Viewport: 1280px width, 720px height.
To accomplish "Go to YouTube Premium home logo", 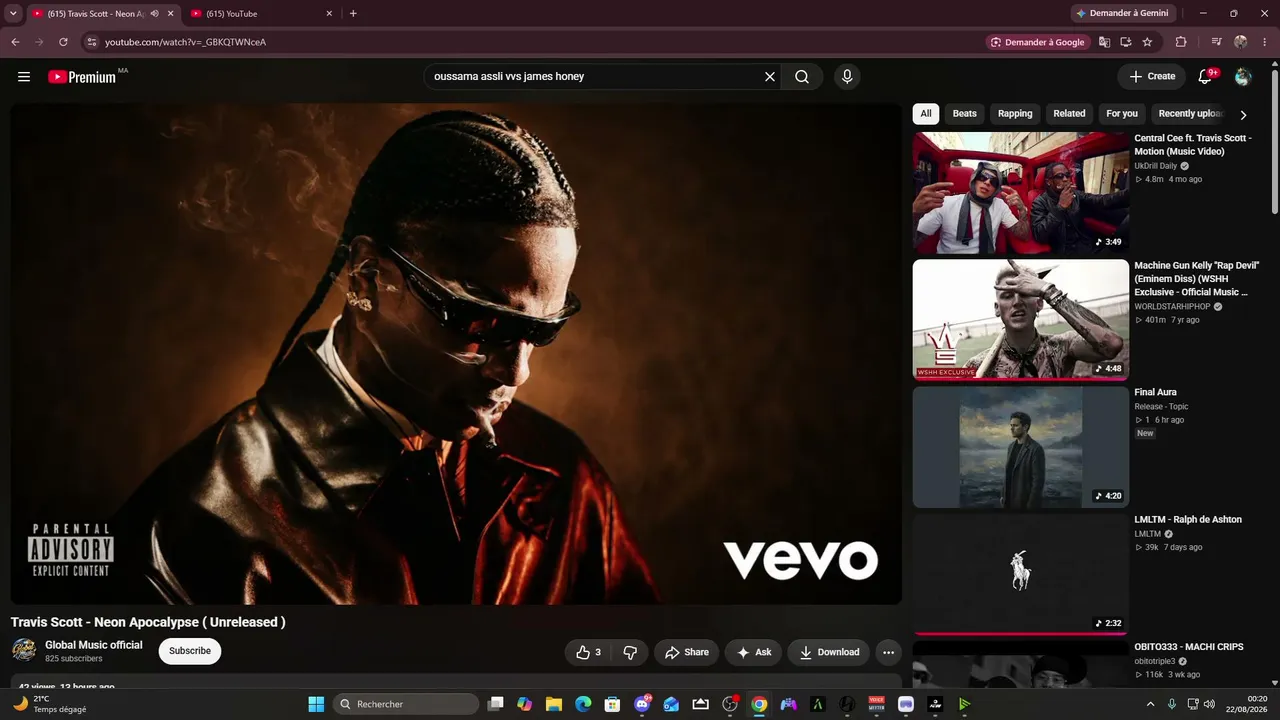I will 82,77.
